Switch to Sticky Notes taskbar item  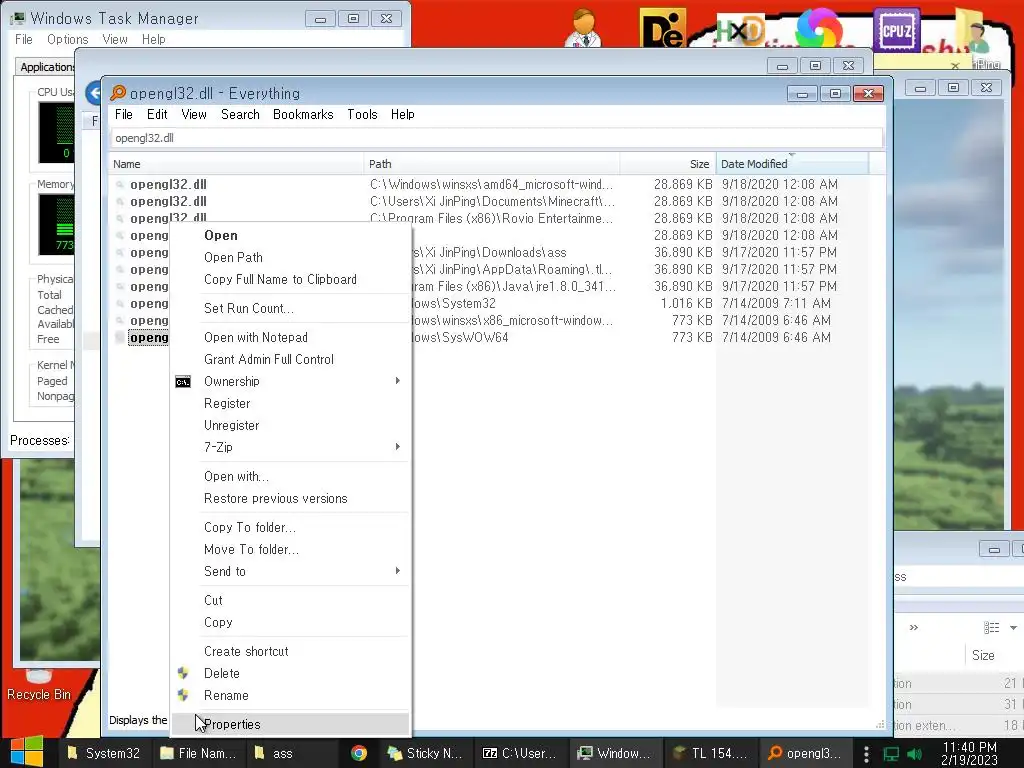tap(424, 753)
